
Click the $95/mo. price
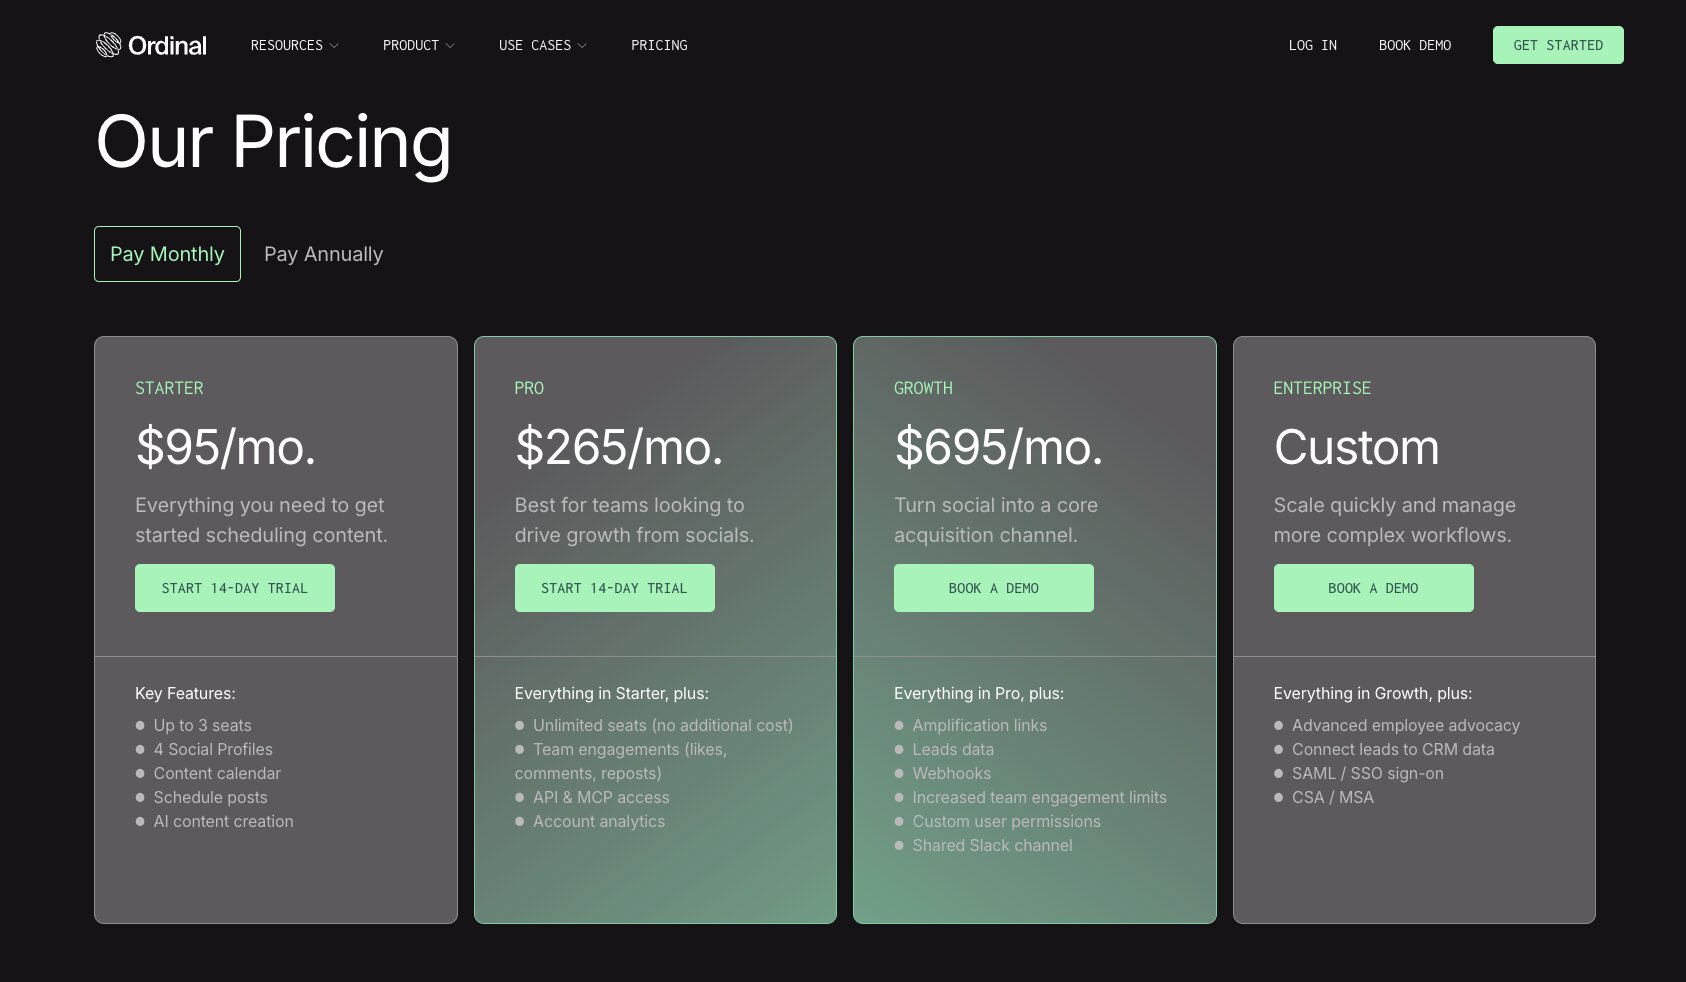[x=226, y=447]
